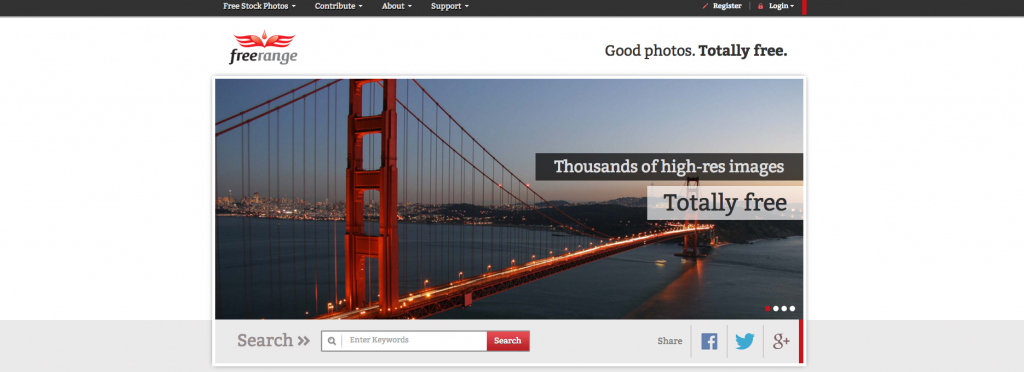Open the Support menu

click(449, 6)
